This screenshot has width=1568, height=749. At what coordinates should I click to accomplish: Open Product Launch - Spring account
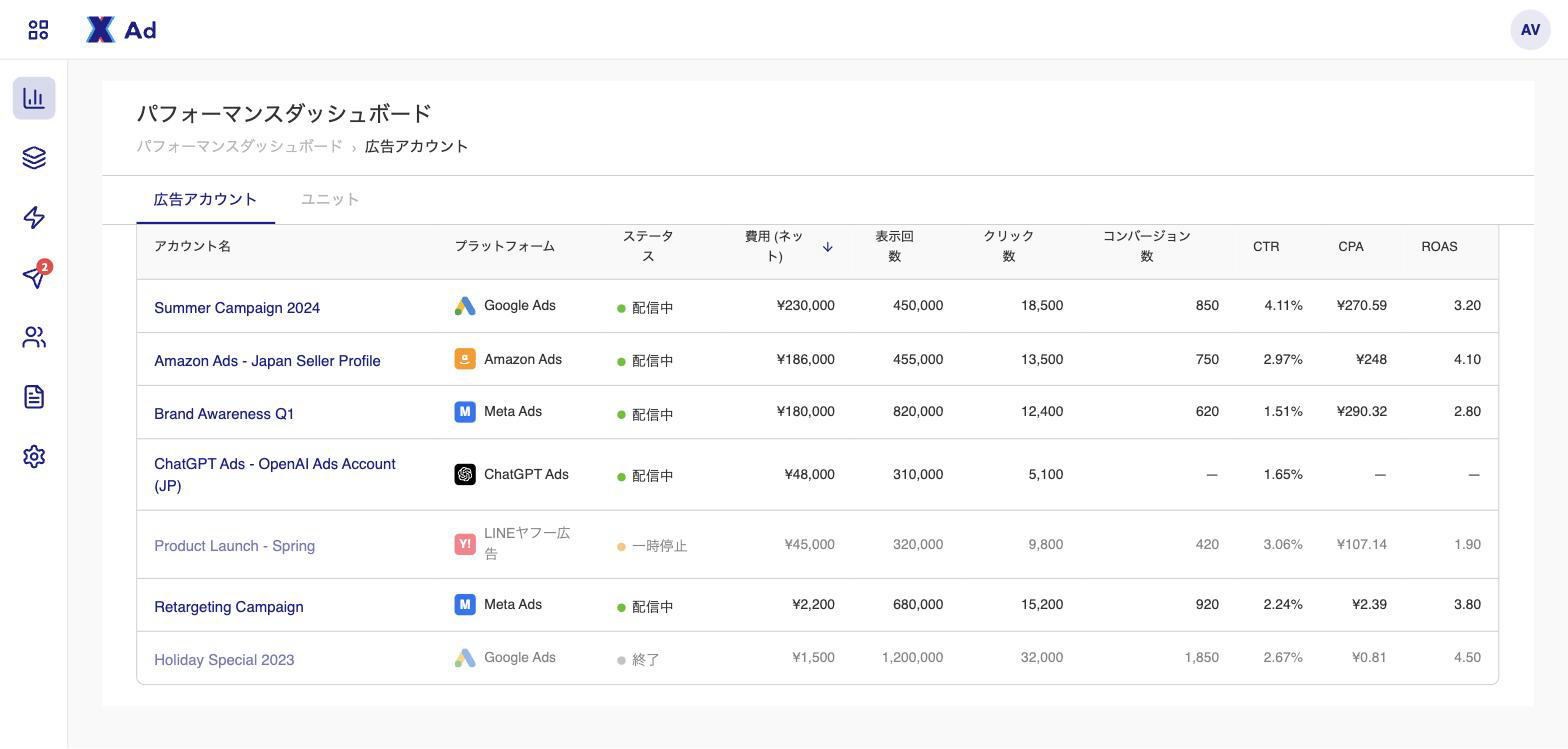234,546
